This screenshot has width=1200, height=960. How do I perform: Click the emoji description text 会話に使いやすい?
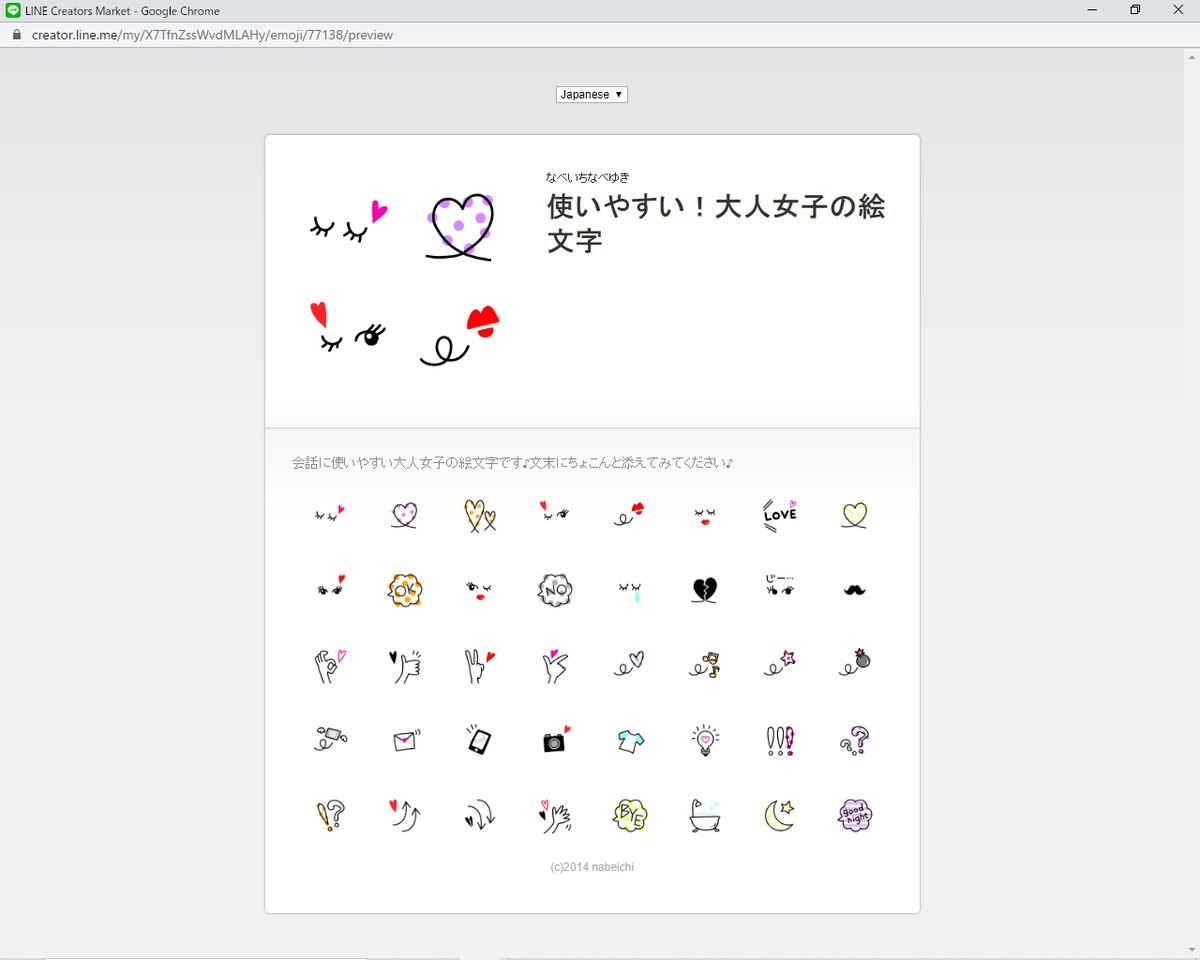tap(513, 463)
